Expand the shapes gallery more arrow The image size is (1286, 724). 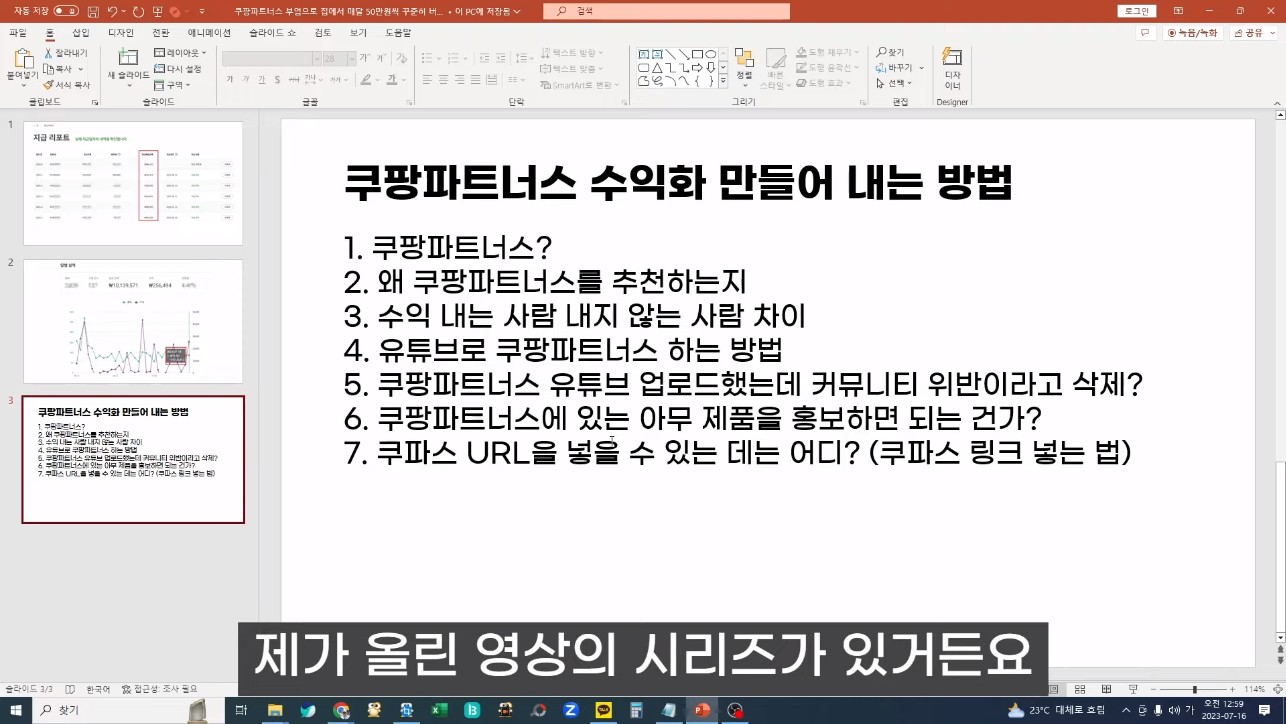pyautogui.click(x=724, y=80)
